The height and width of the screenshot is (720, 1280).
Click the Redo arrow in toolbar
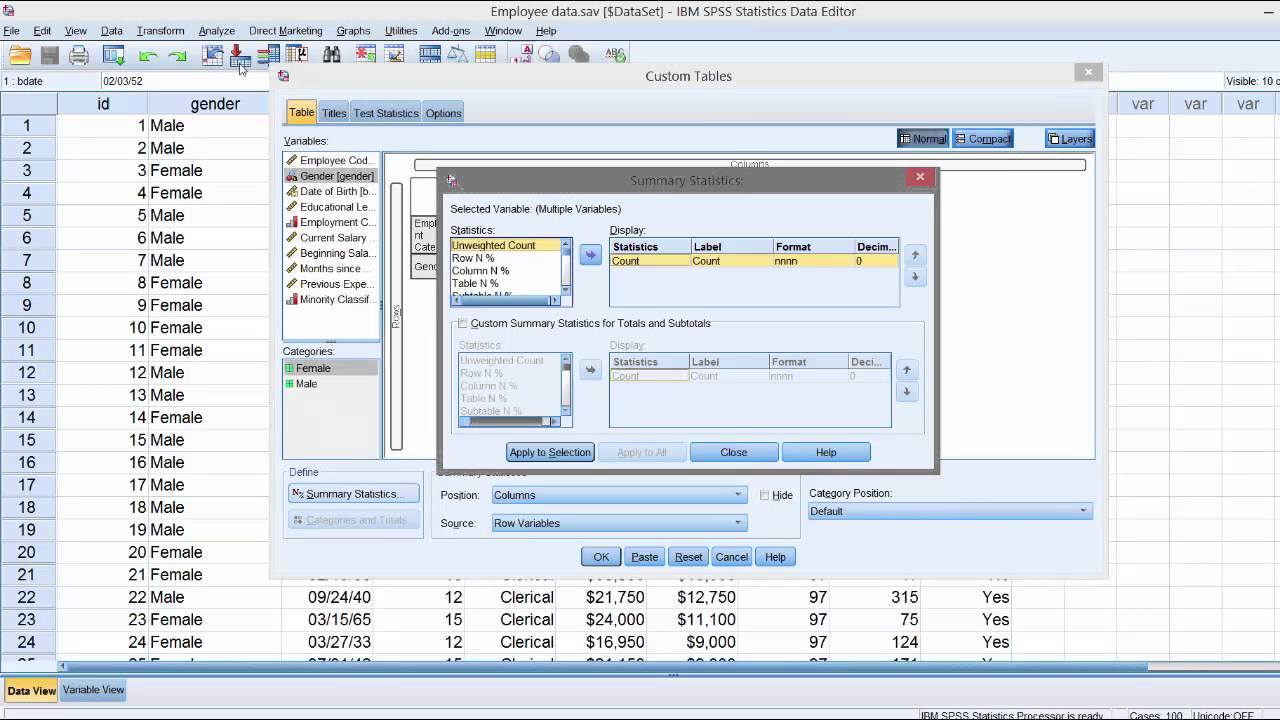click(x=177, y=56)
